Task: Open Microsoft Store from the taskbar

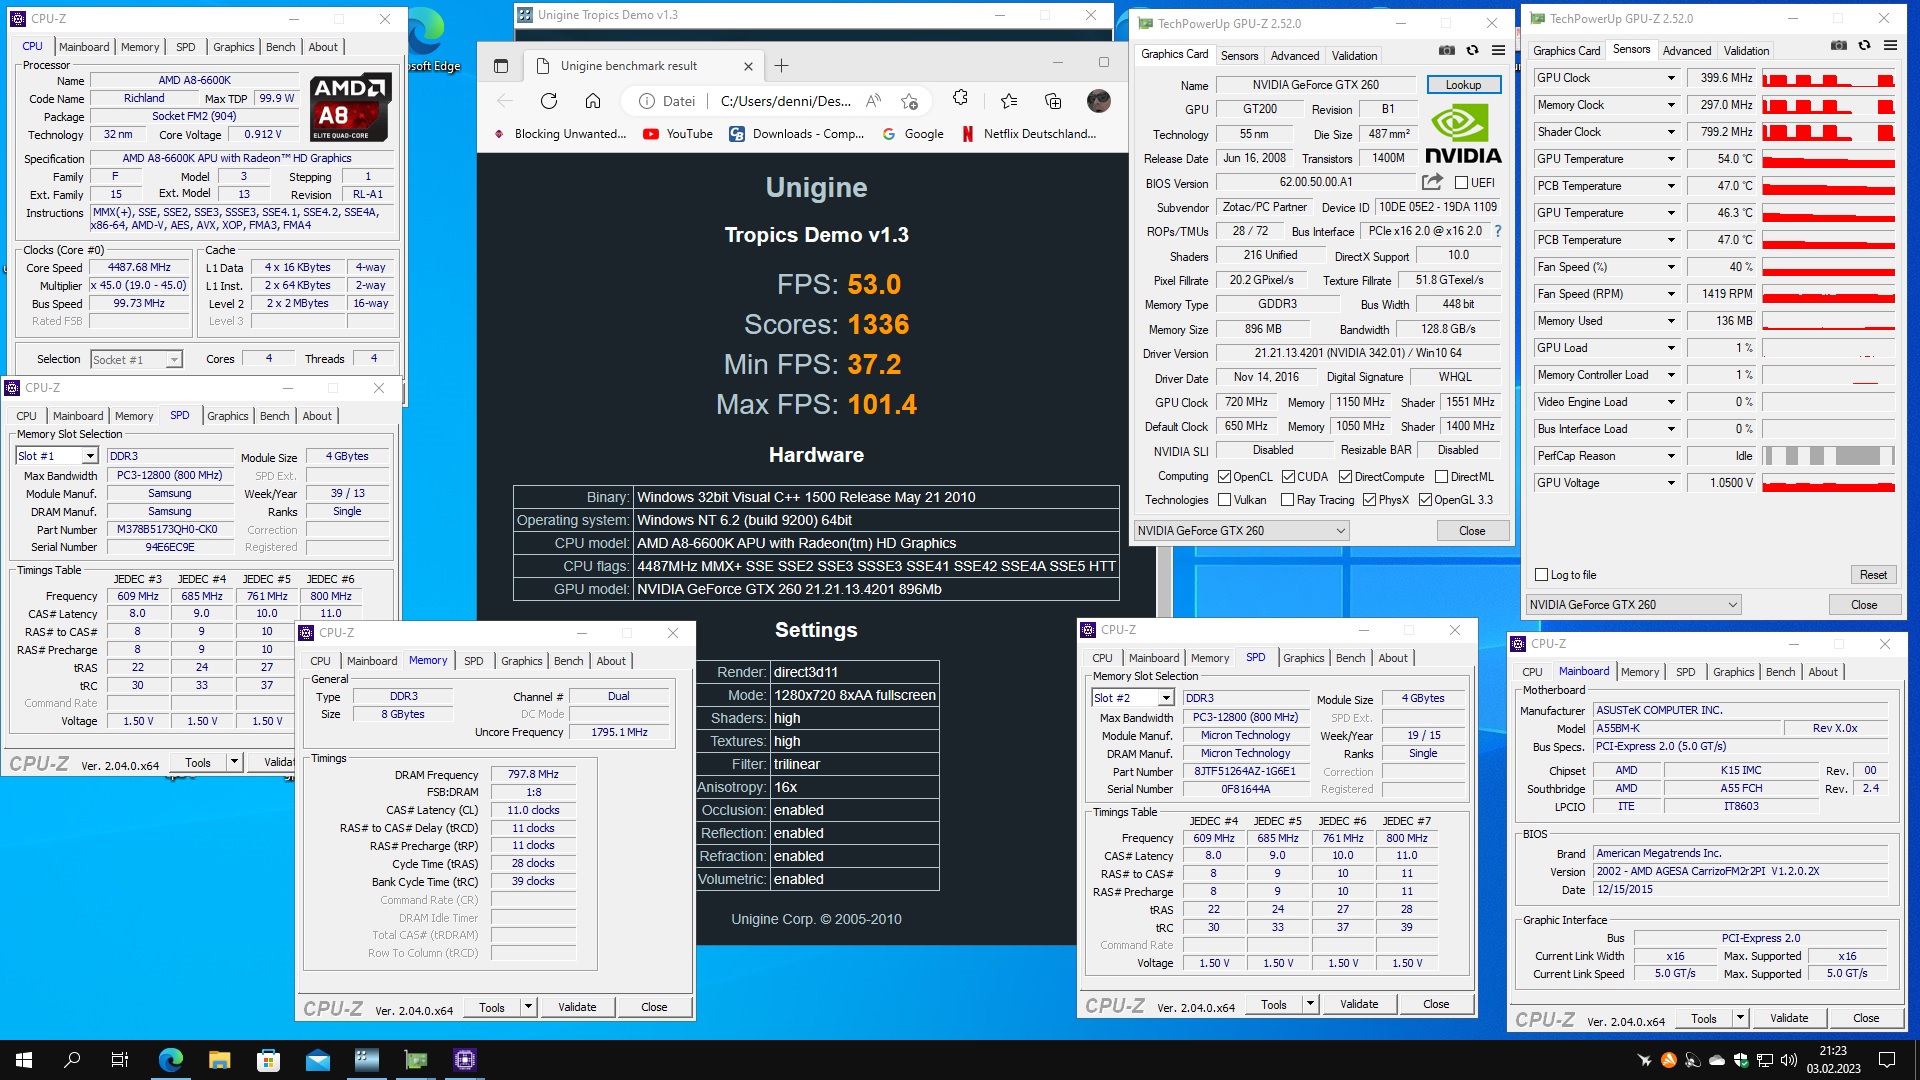Action: [268, 1060]
